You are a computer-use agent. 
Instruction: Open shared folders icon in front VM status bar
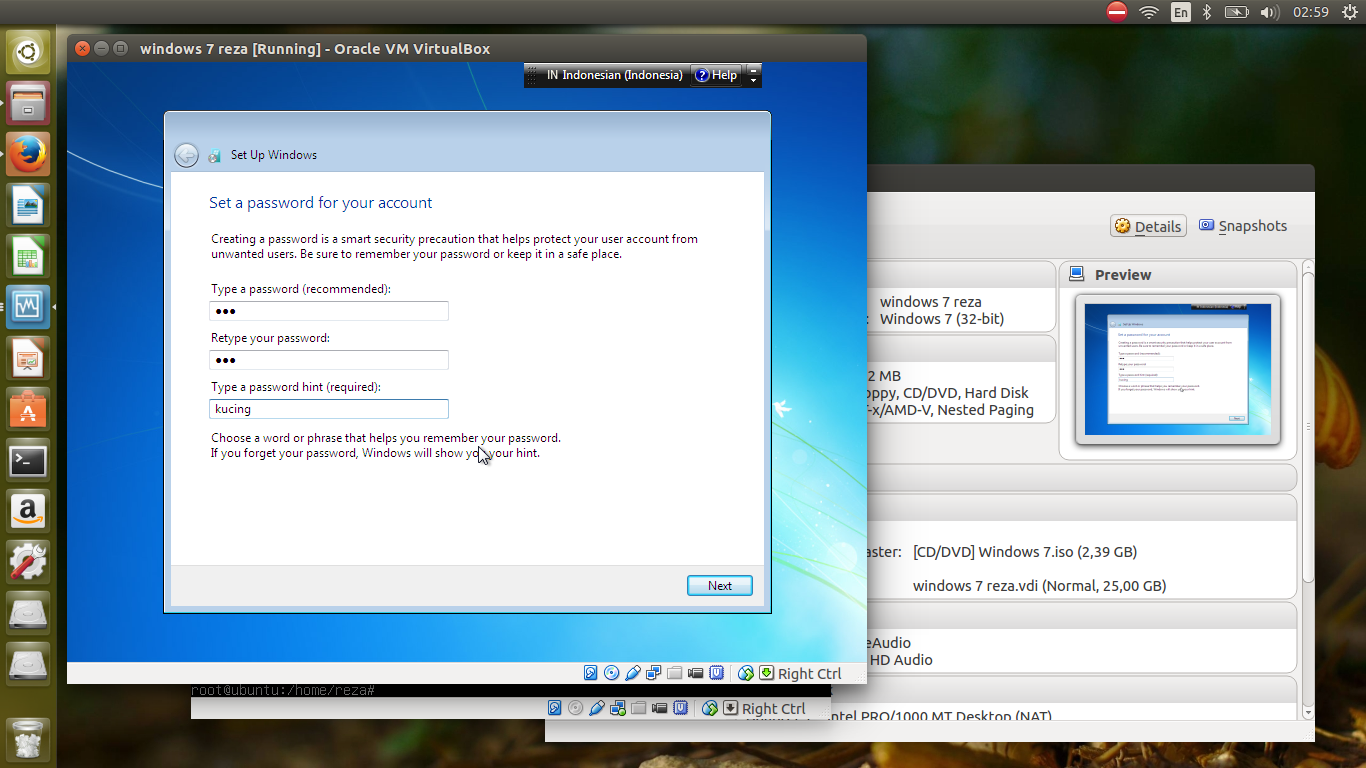click(674, 673)
